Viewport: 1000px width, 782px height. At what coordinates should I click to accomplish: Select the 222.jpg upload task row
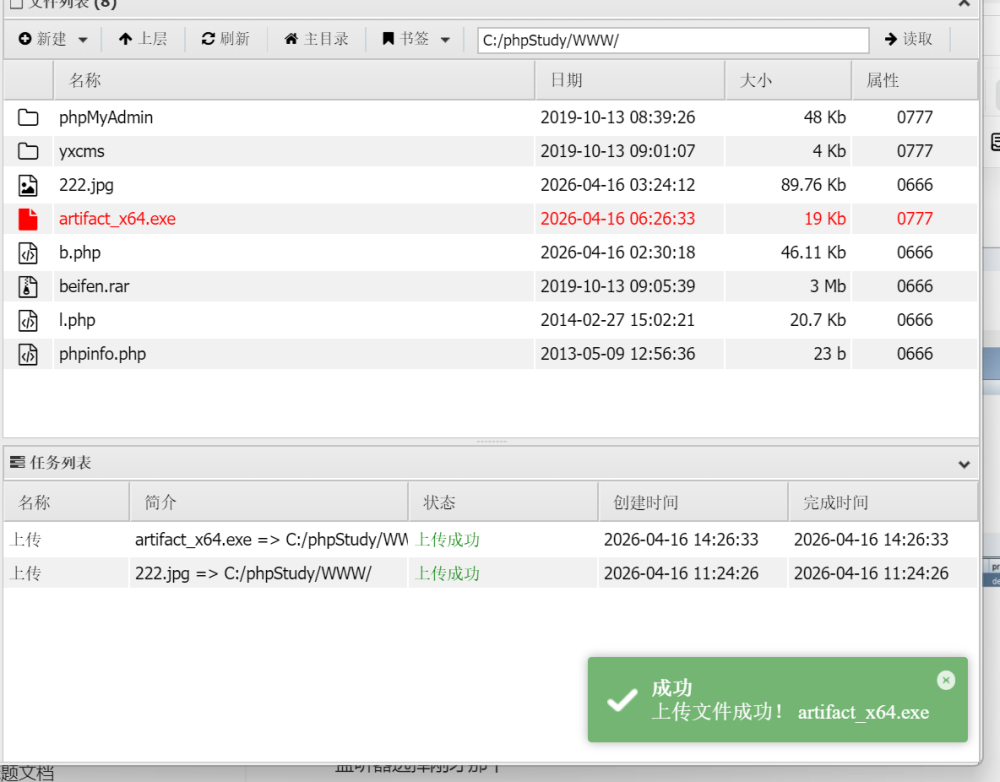tap(270, 574)
